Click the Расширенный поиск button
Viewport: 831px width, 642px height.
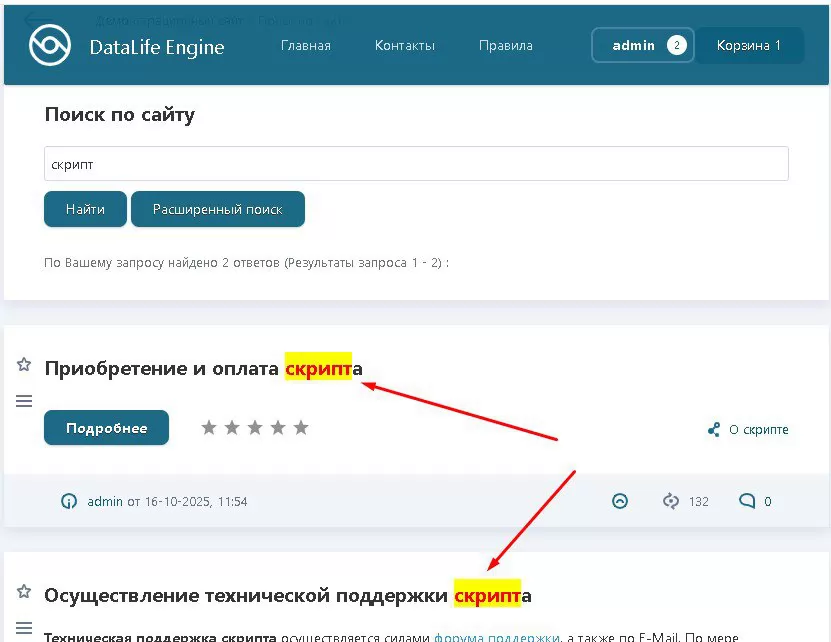(x=217, y=210)
